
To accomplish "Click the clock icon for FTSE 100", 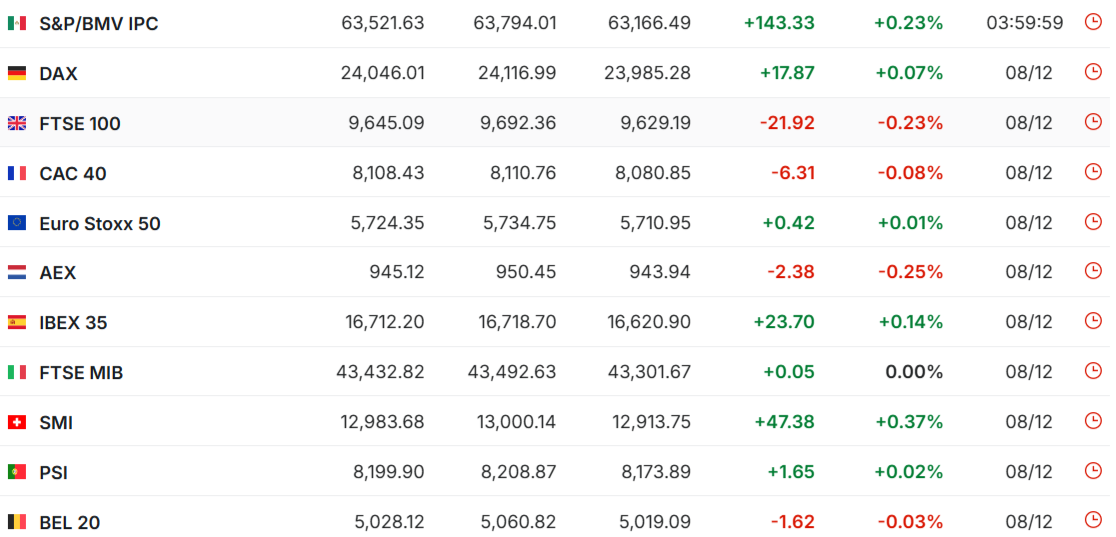I will [1093, 122].
